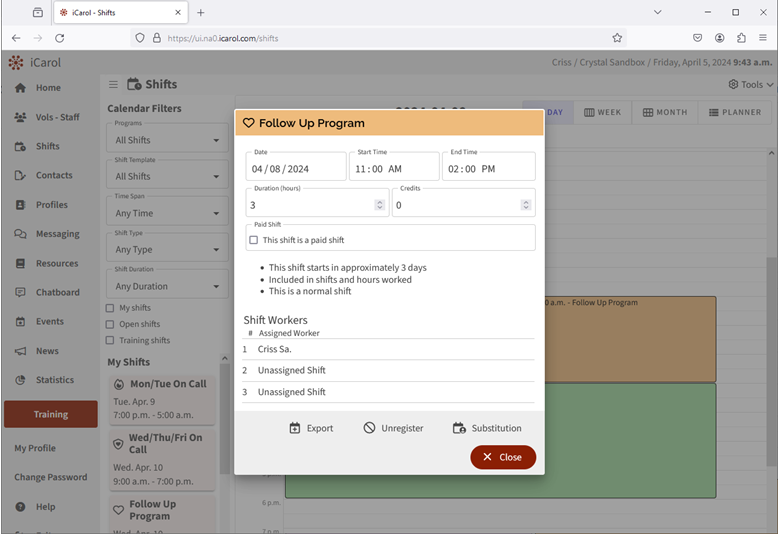Switch to the Week view tab
The width and height of the screenshot is (781, 537).
pyautogui.click(x=602, y=112)
